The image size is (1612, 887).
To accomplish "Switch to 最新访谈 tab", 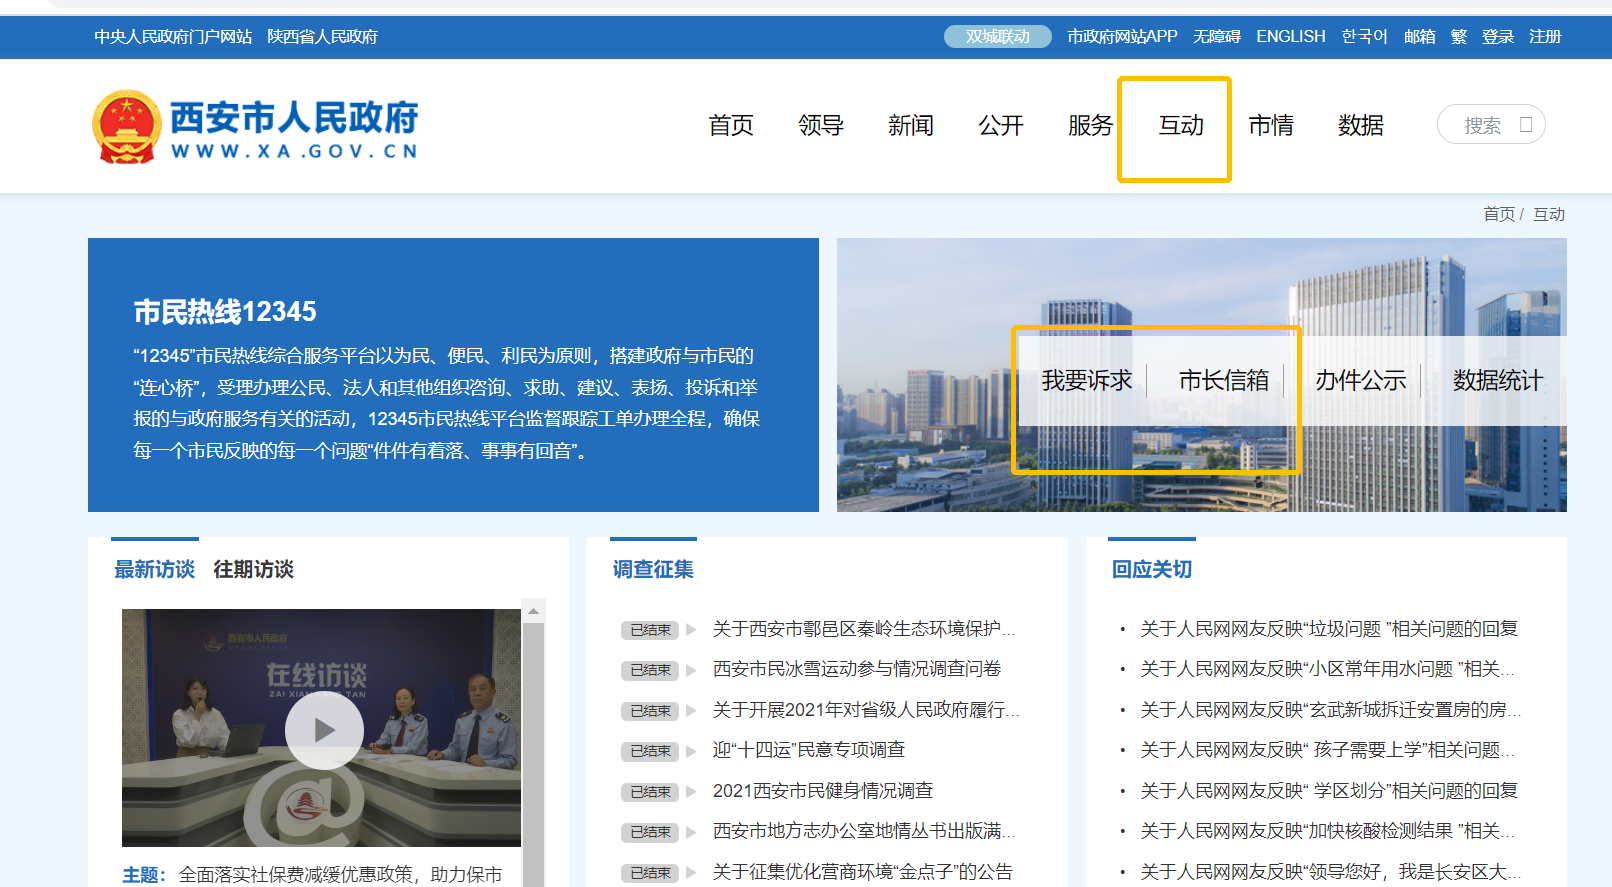I will click(x=154, y=569).
